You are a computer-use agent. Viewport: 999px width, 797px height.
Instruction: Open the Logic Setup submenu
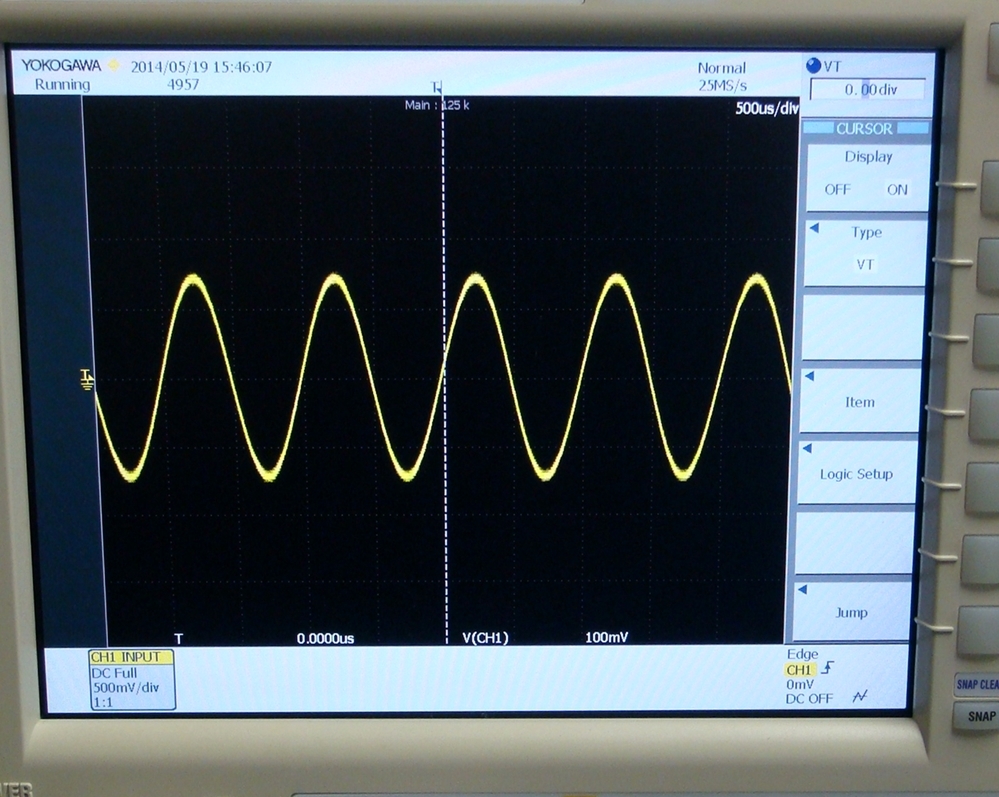pyautogui.click(x=856, y=473)
